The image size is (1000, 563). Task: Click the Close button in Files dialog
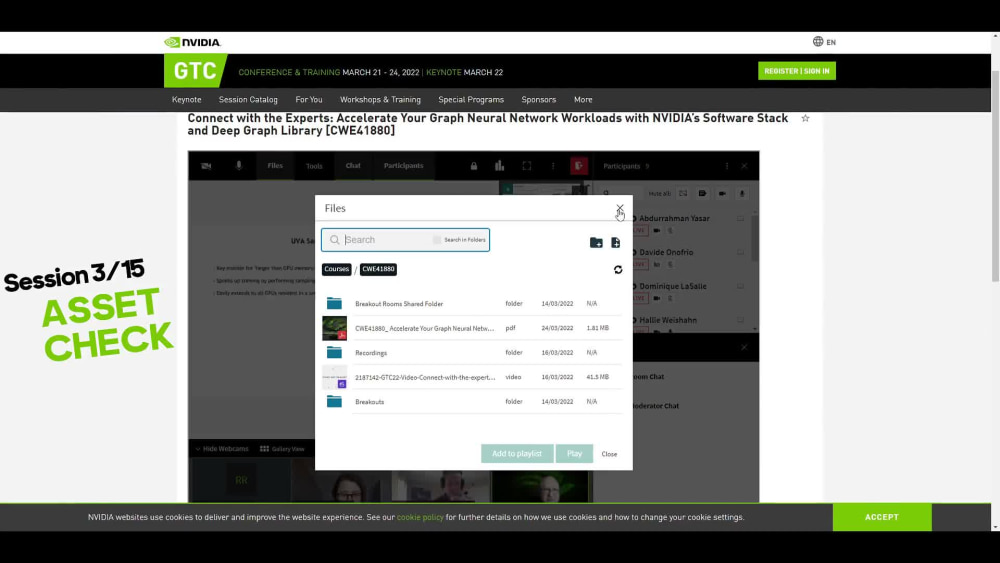609,454
